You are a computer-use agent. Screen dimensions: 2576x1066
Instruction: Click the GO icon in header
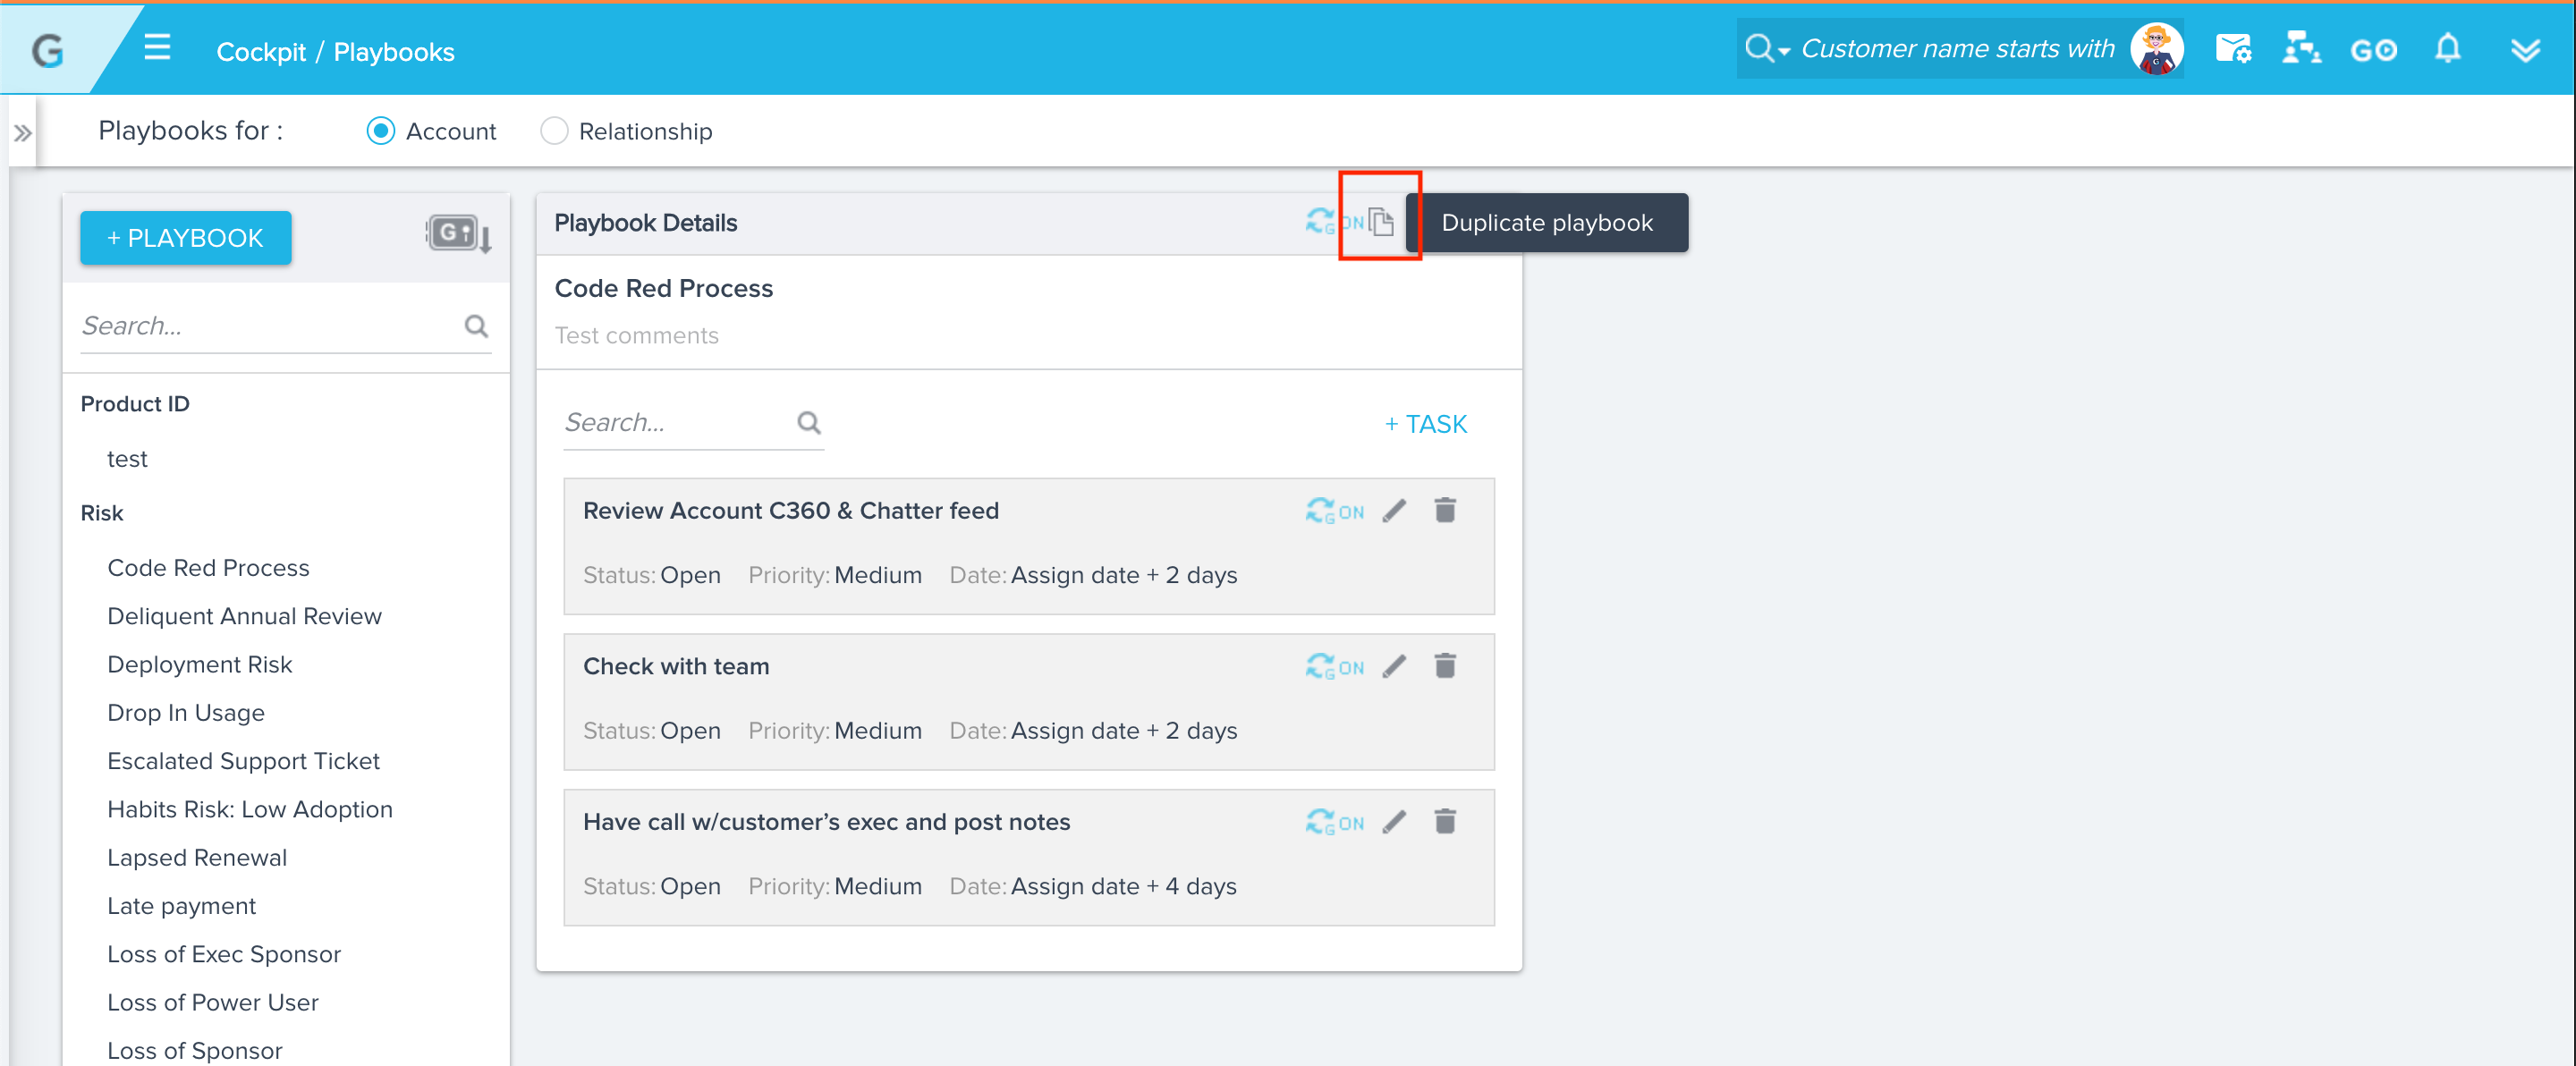pyautogui.click(x=2373, y=50)
